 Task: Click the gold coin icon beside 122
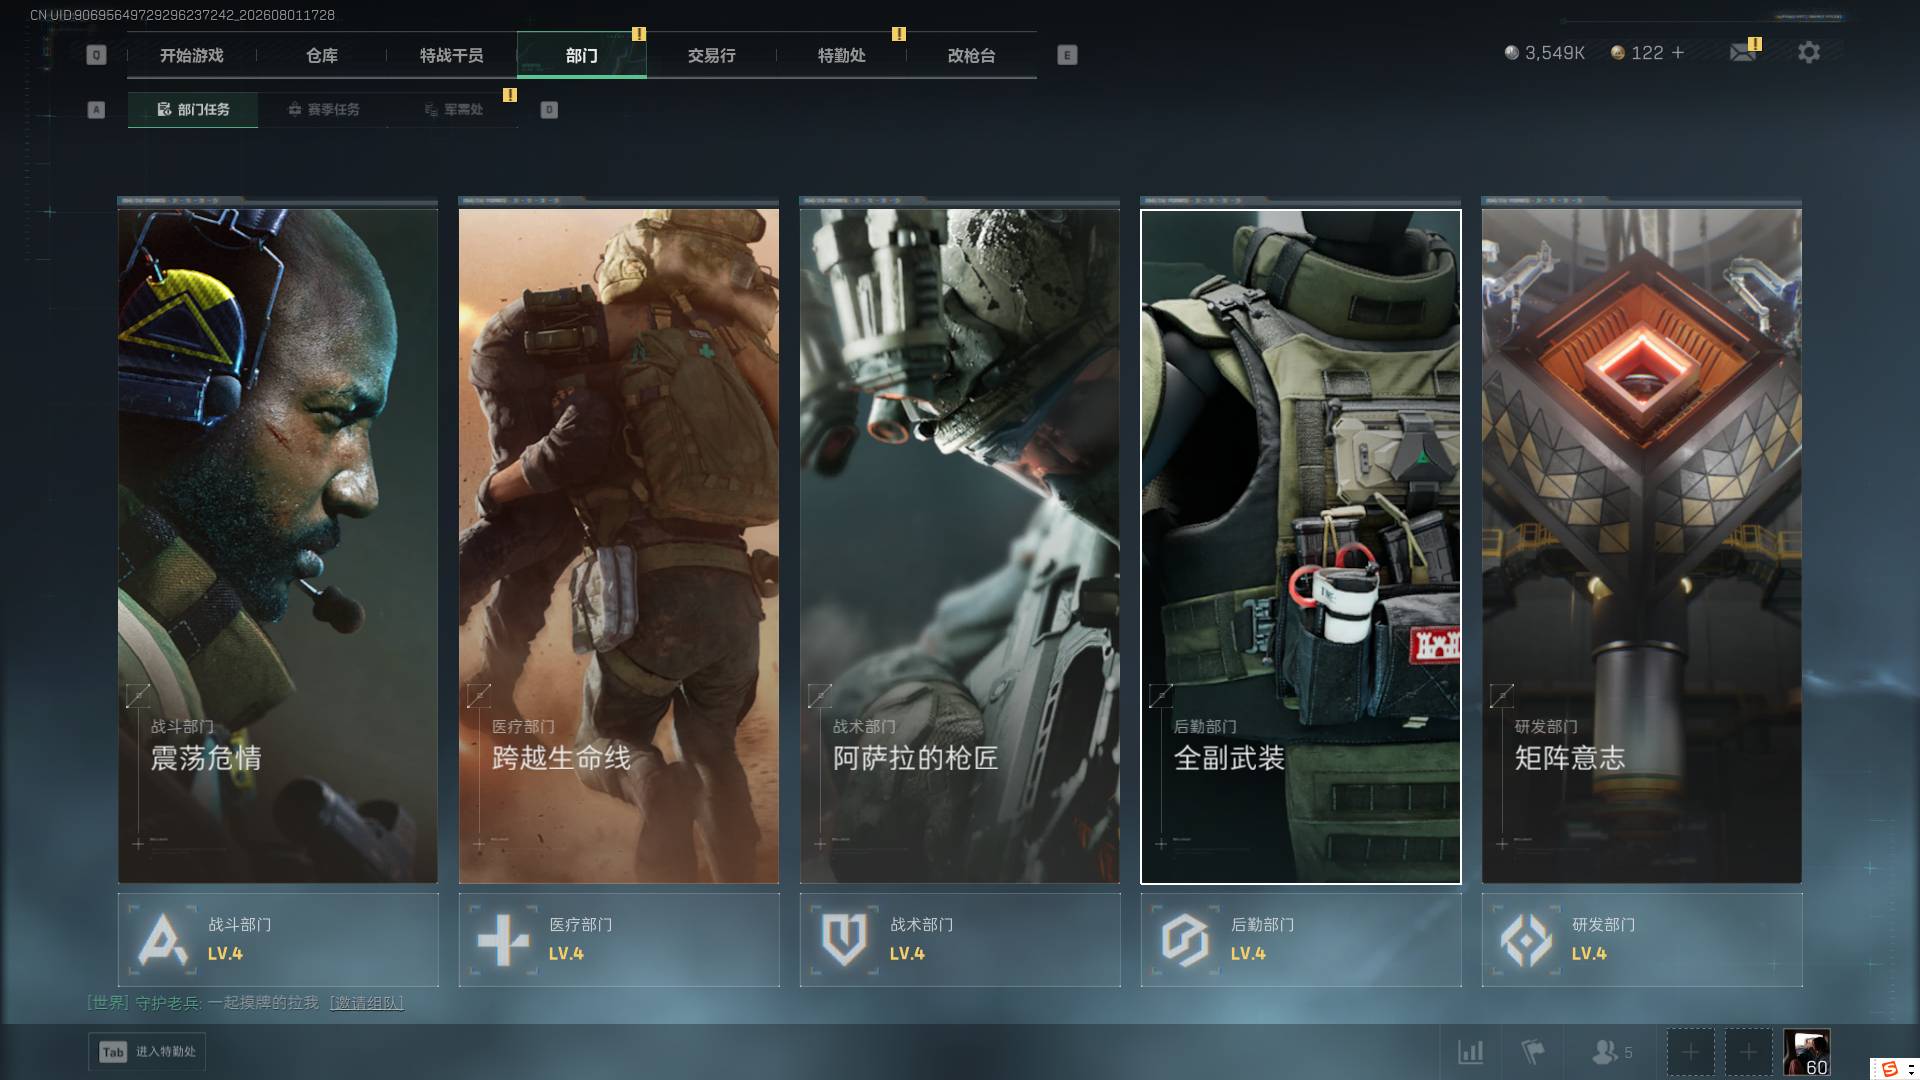pos(1618,52)
